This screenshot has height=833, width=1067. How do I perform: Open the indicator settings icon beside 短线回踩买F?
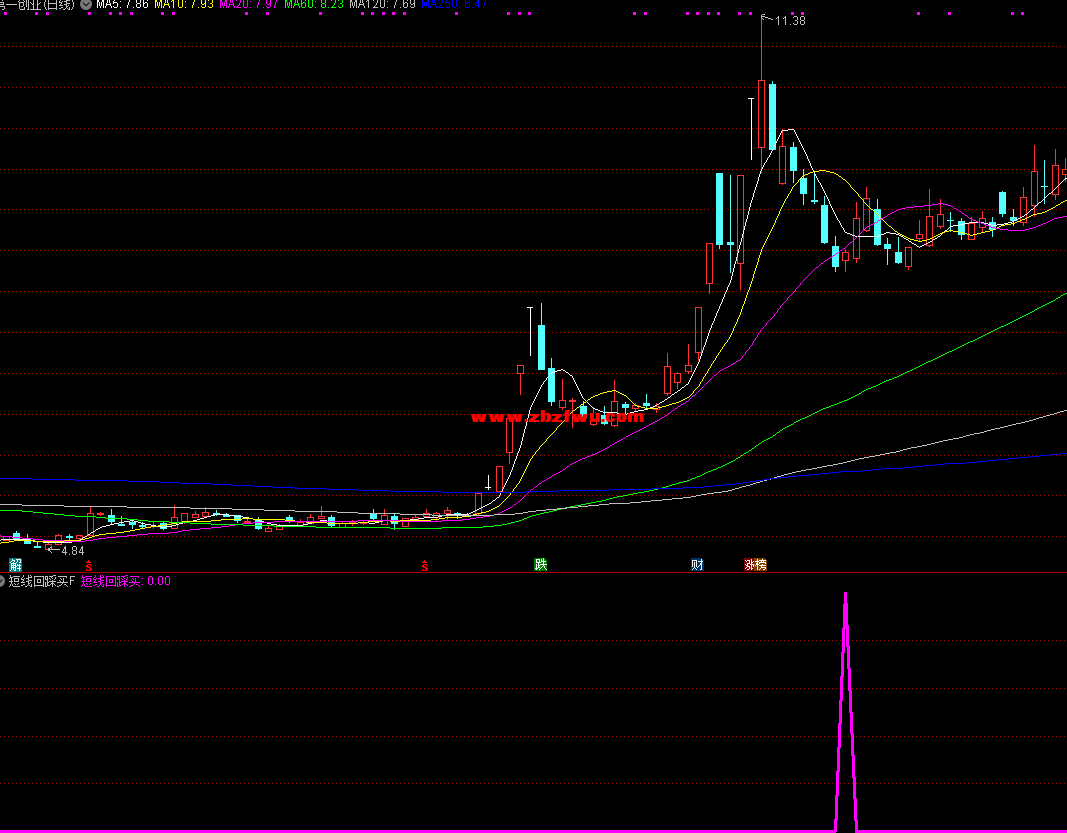(x=2, y=581)
